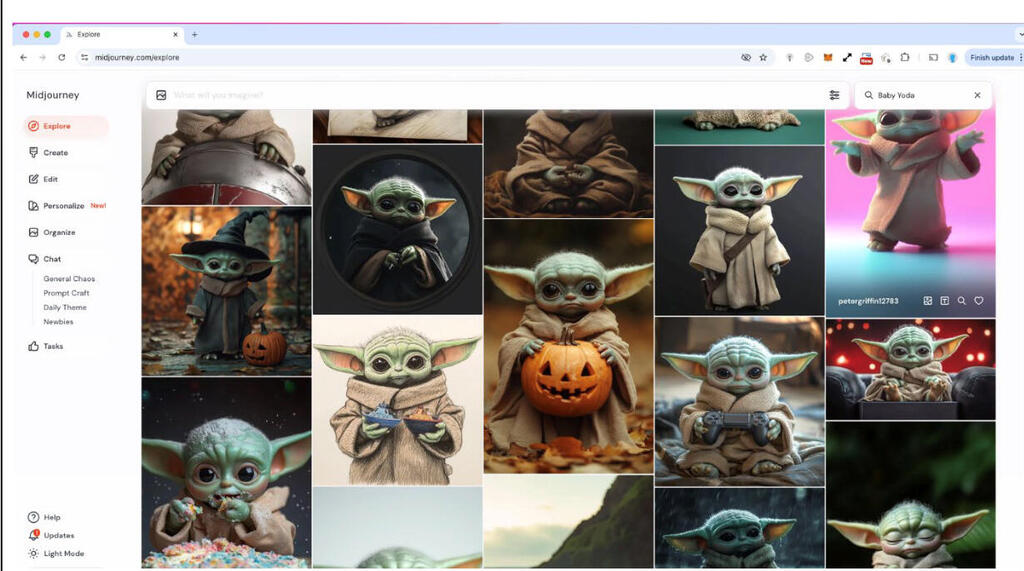
Task: Click the red New badge extension icon
Action: pos(866,58)
